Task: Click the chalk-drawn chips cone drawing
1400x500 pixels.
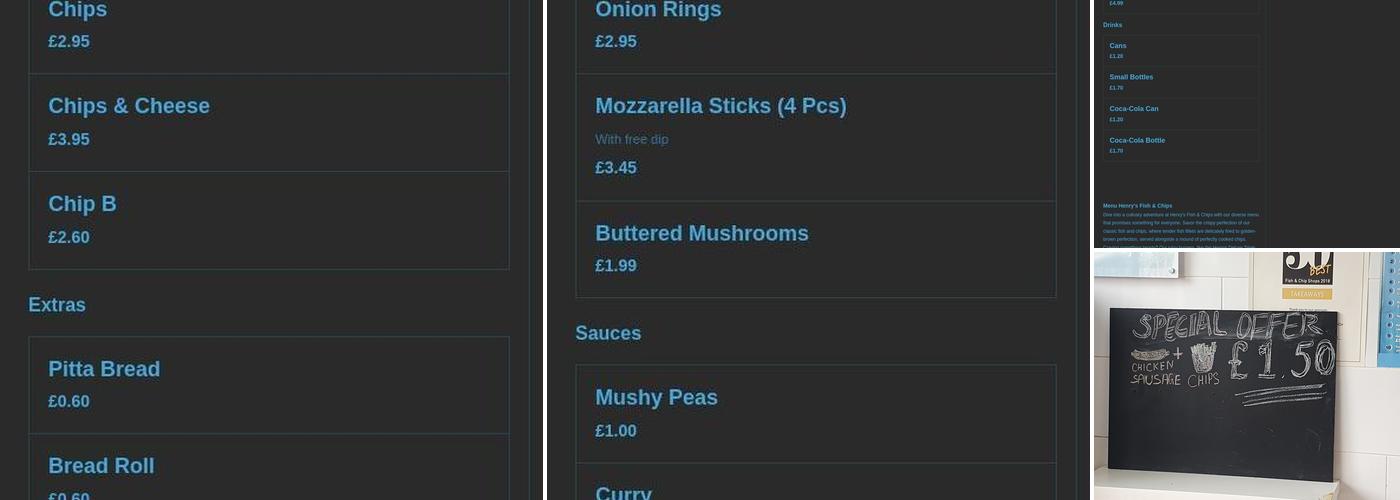Action: coord(1203,357)
